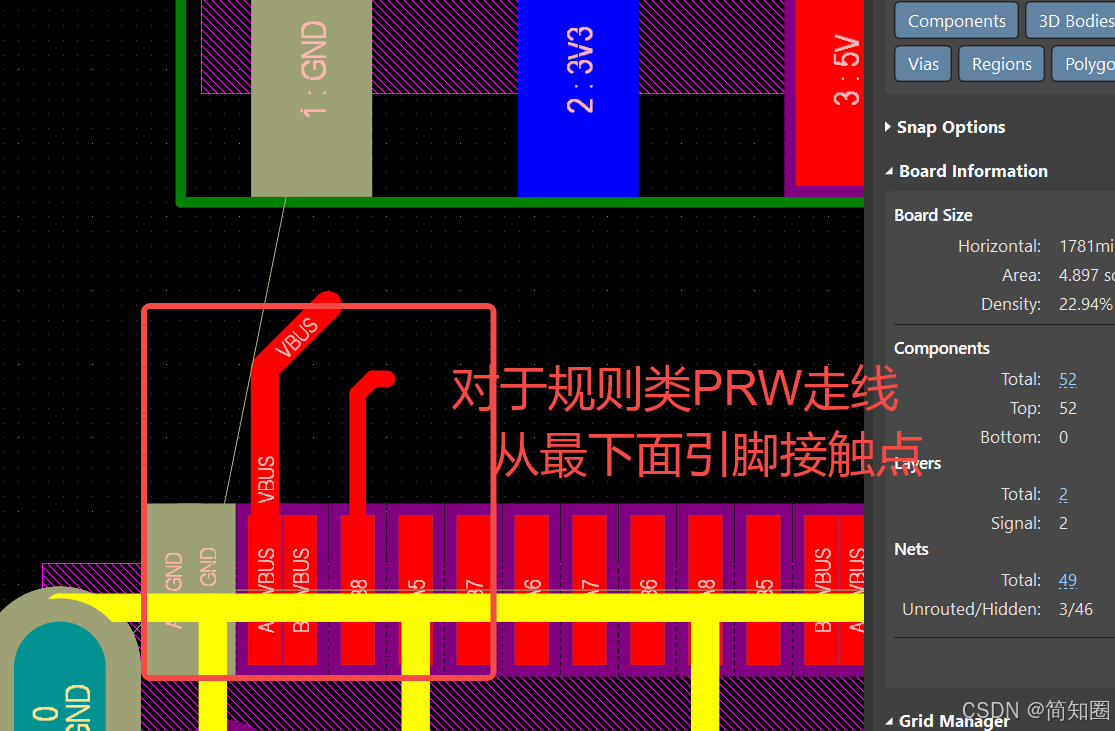Click the Signal layers 2 value
The image size is (1115, 731).
pyautogui.click(x=1063, y=523)
